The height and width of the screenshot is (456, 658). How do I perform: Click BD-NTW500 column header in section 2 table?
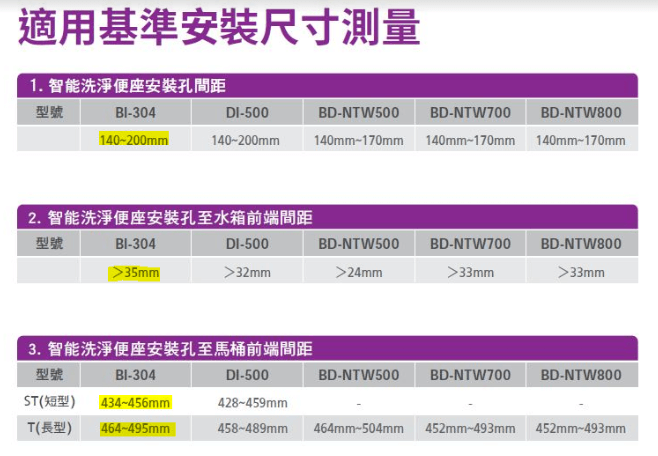click(x=359, y=244)
